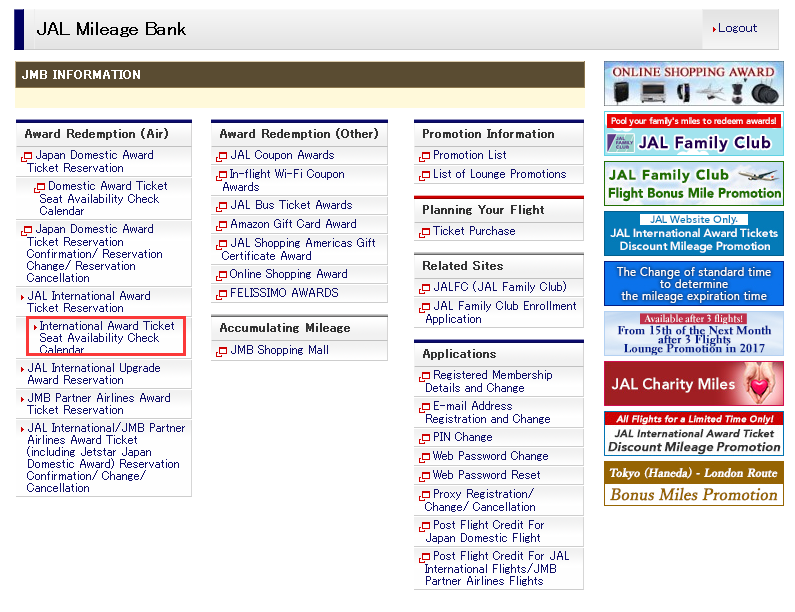Click the JAL Charity Miles banner
795x612 pixels.
694,383
